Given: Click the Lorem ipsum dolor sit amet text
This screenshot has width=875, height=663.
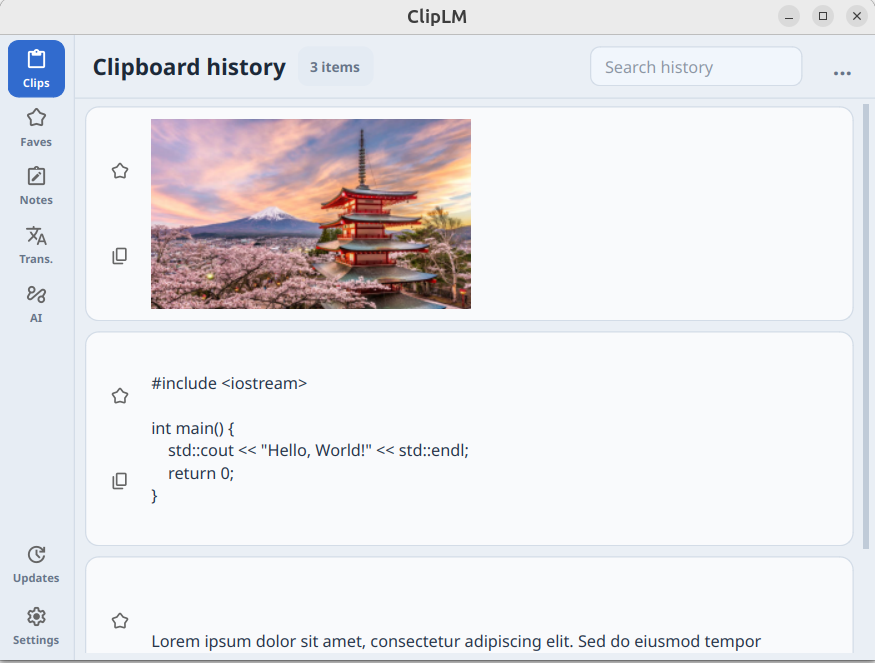Looking at the screenshot, I should click(456, 641).
